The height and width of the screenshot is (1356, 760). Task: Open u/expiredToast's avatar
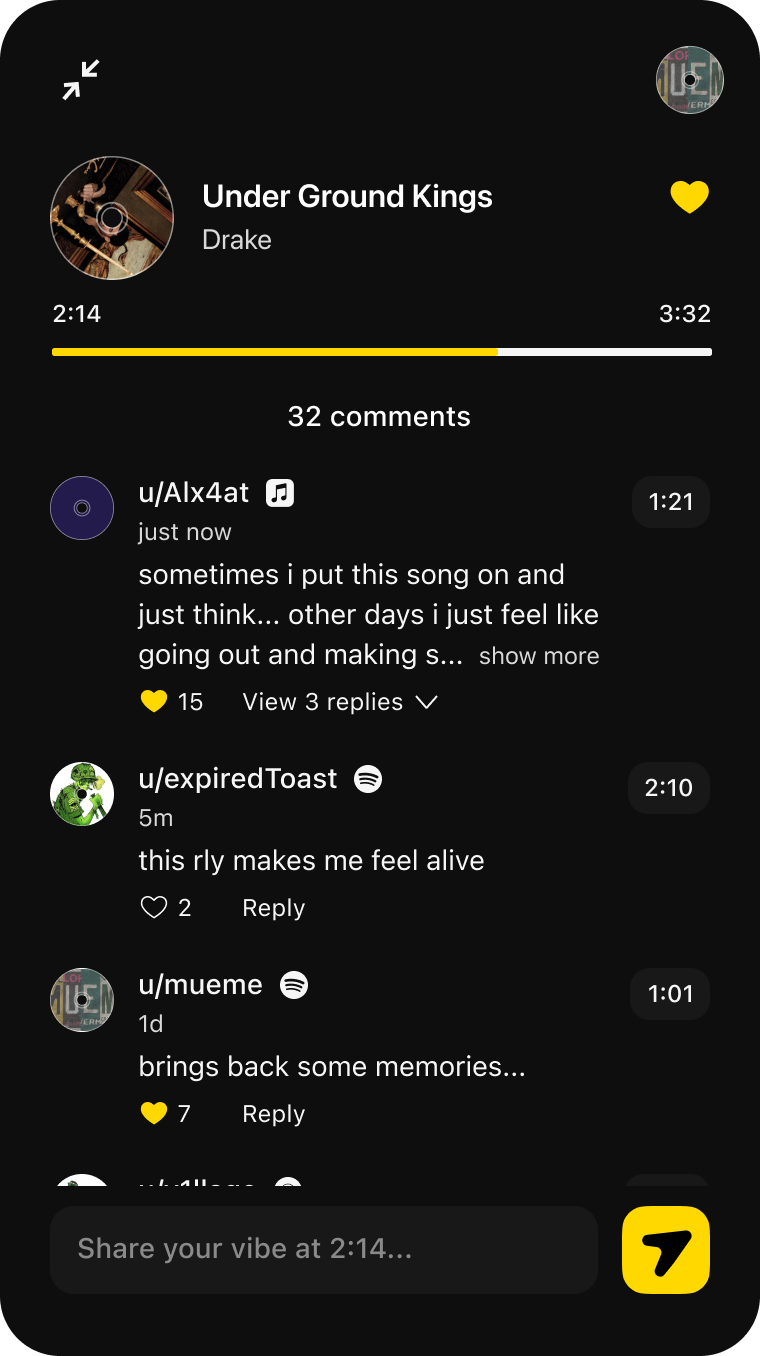tap(82, 794)
